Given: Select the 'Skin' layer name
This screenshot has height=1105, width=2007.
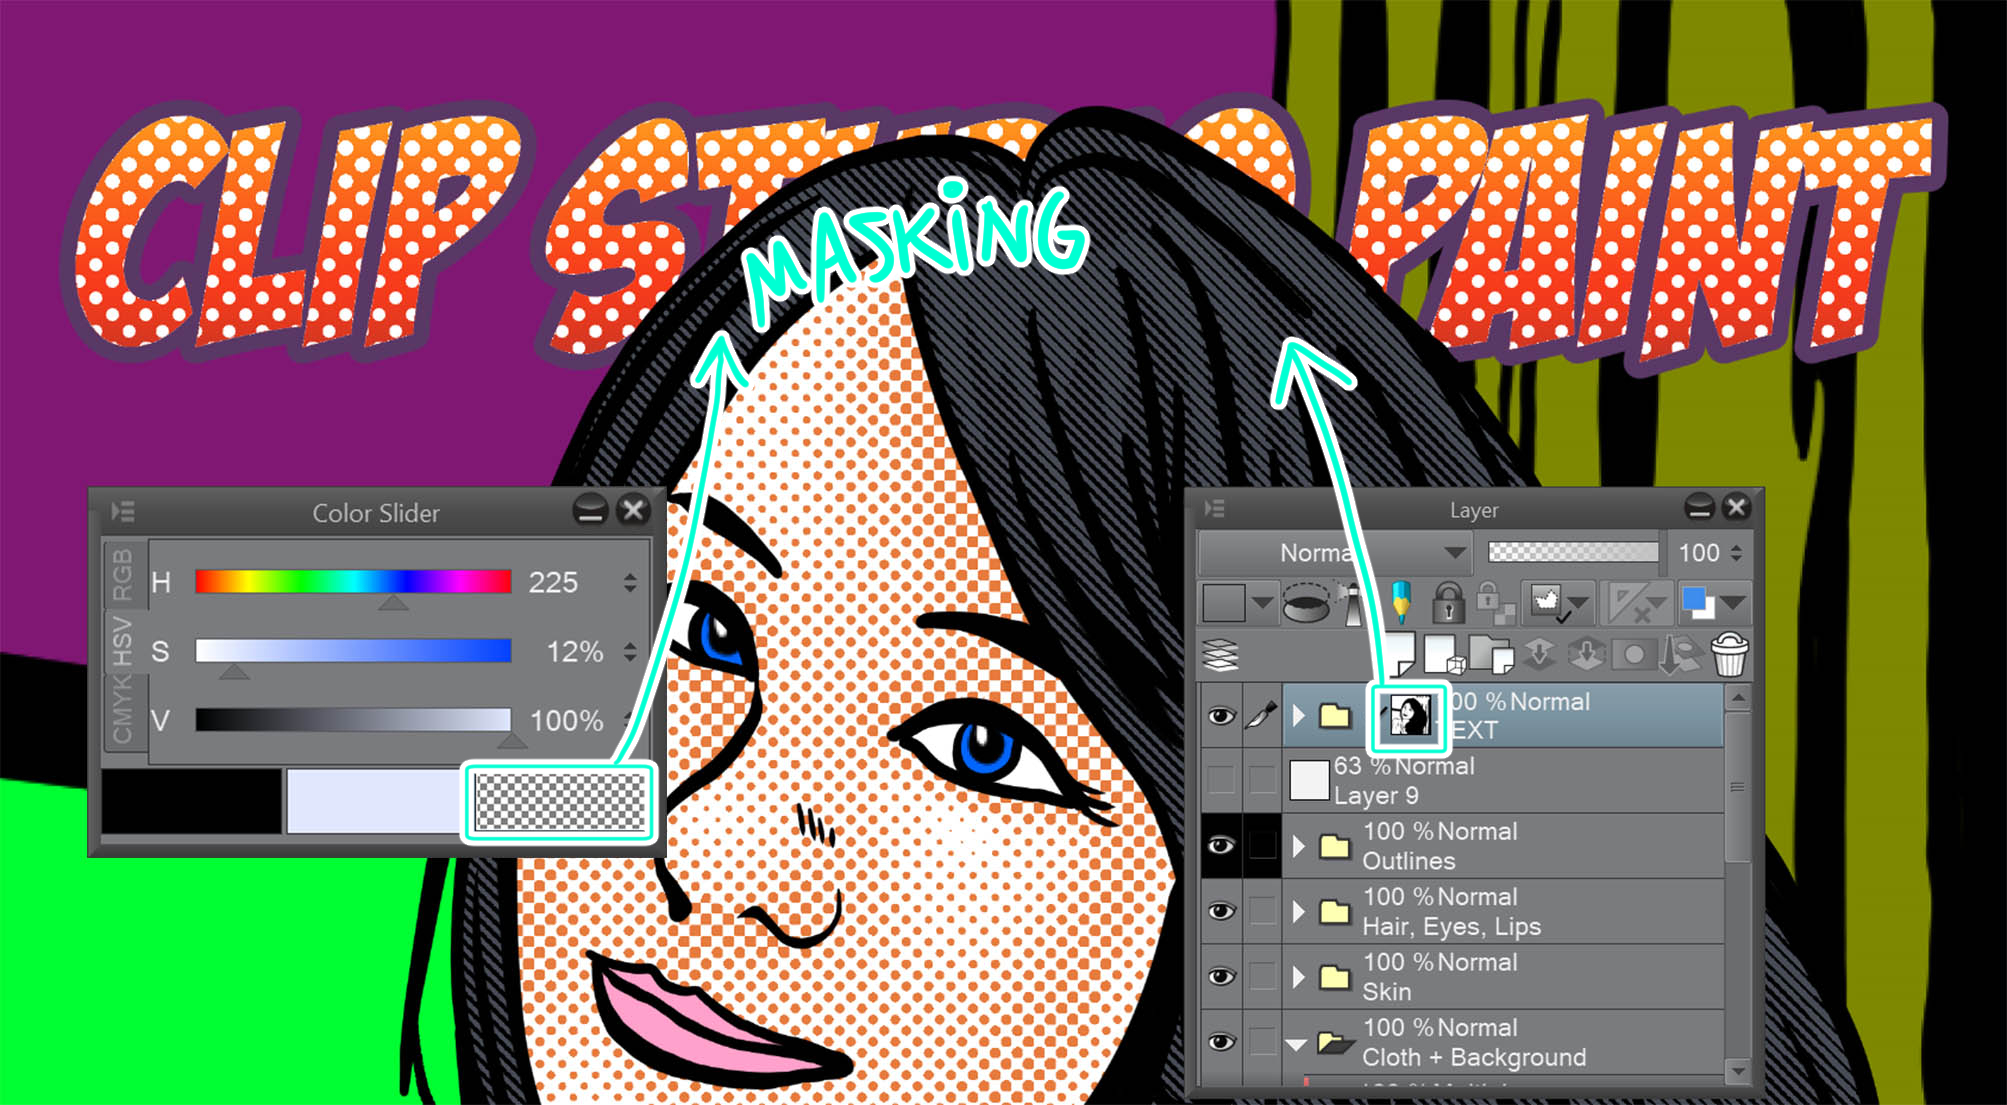Looking at the screenshot, I should coord(1386,992).
